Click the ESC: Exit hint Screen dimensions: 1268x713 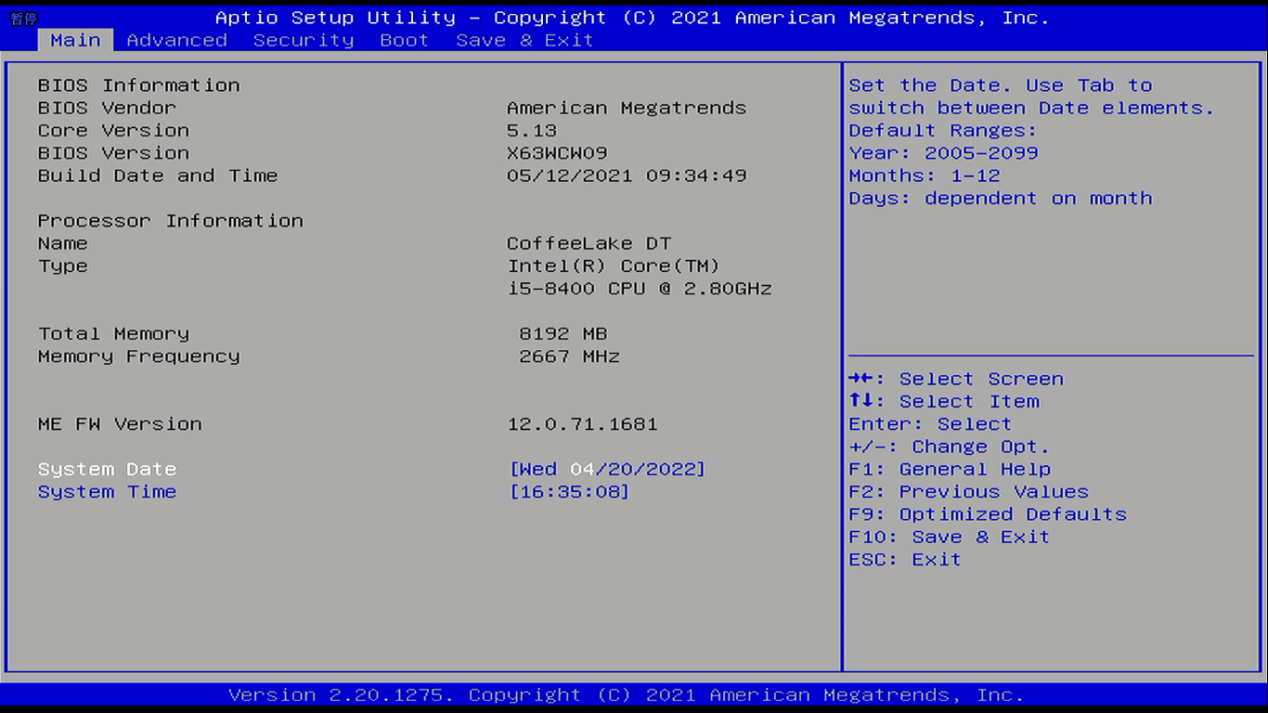[x=904, y=559]
